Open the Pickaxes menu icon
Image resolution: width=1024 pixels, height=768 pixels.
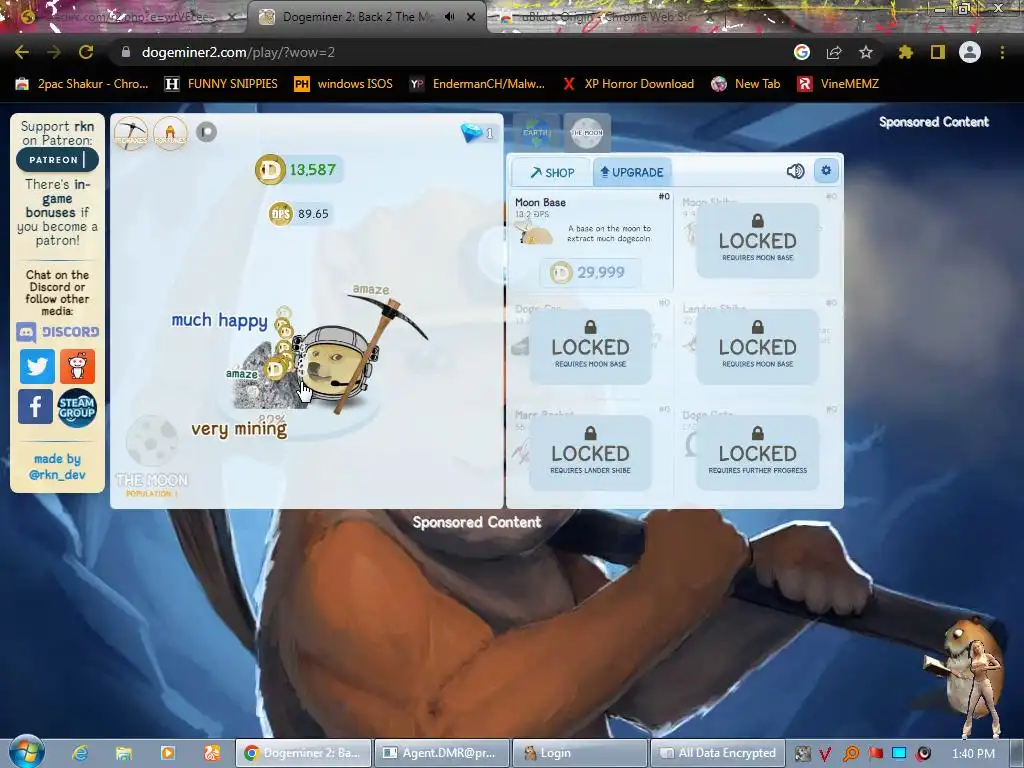click(131, 133)
